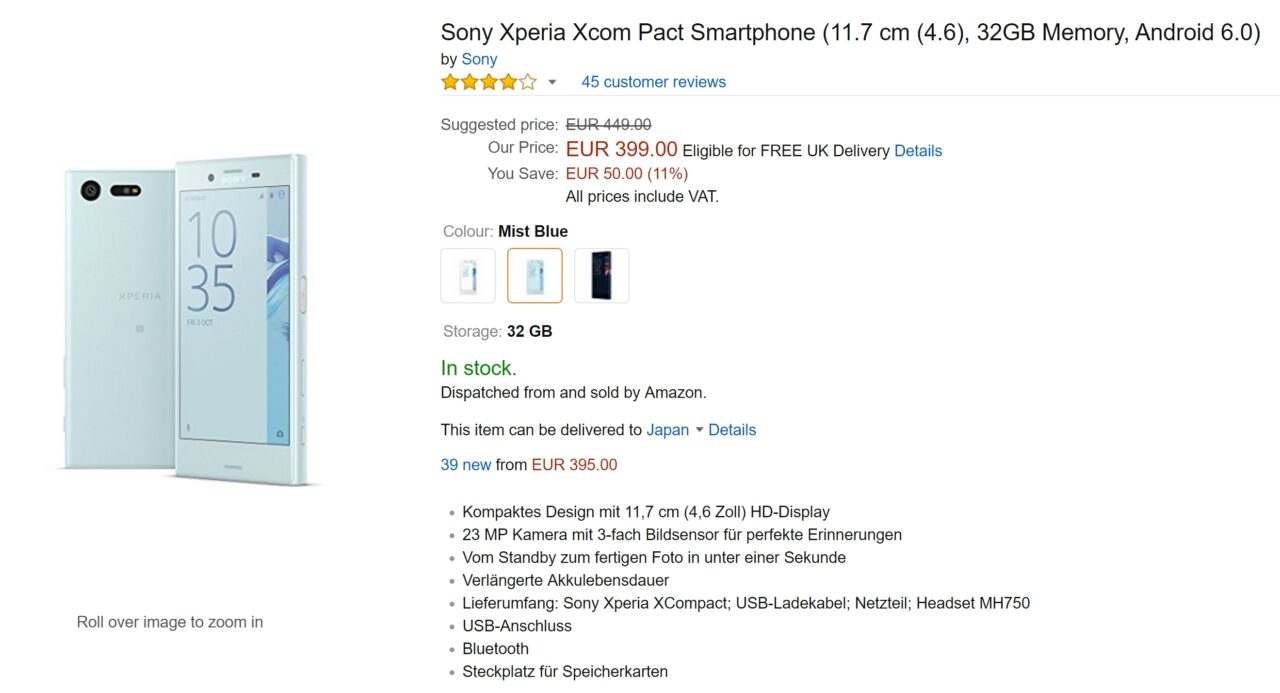Click the product title heading

pyautogui.click(x=850, y=32)
